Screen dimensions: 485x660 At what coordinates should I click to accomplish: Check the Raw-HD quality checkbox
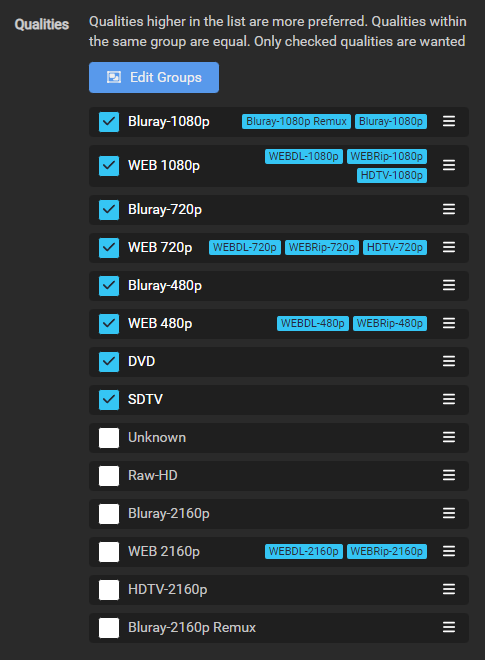(x=109, y=476)
